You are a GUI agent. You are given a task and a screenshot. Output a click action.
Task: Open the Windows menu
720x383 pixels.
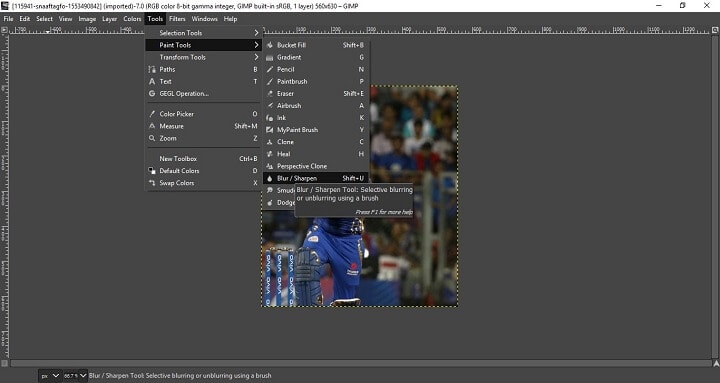coord(204,19)
